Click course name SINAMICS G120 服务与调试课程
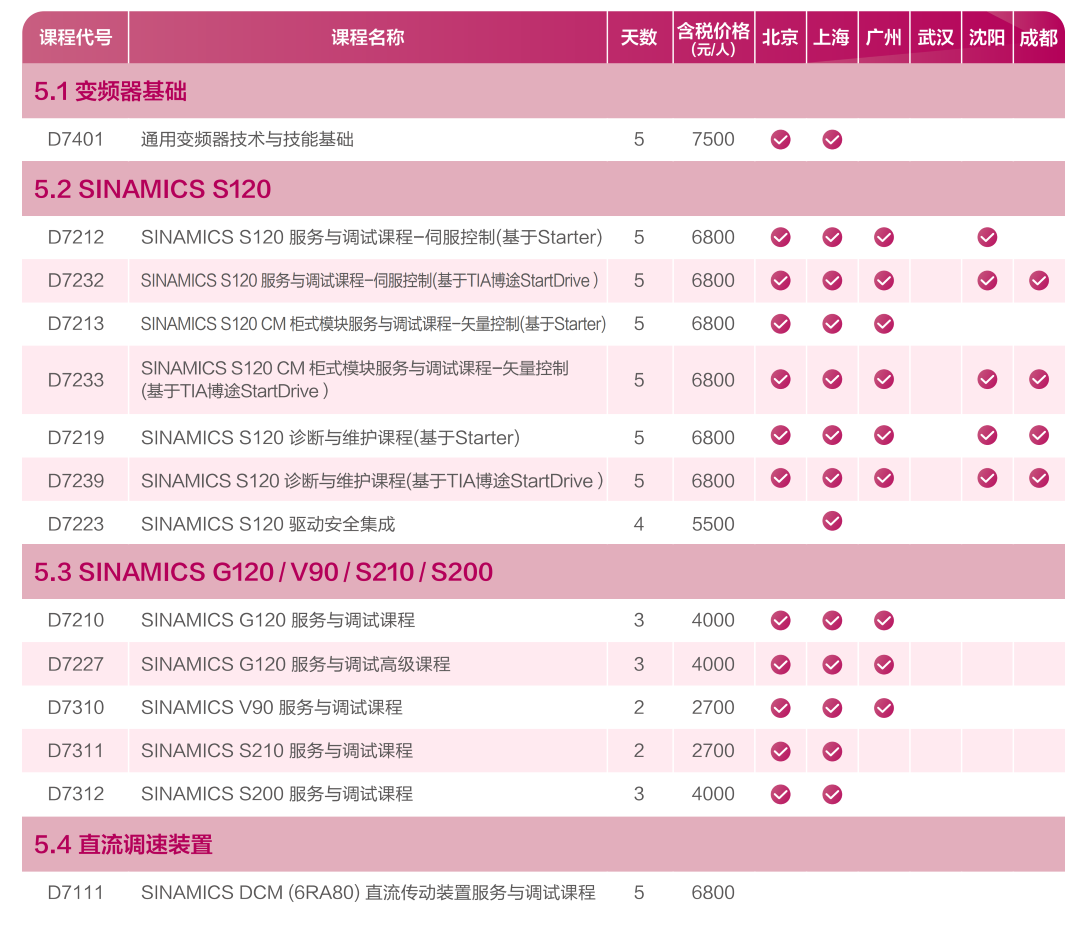This screenshot has width=1080, height=941. (x=278, y=621)
